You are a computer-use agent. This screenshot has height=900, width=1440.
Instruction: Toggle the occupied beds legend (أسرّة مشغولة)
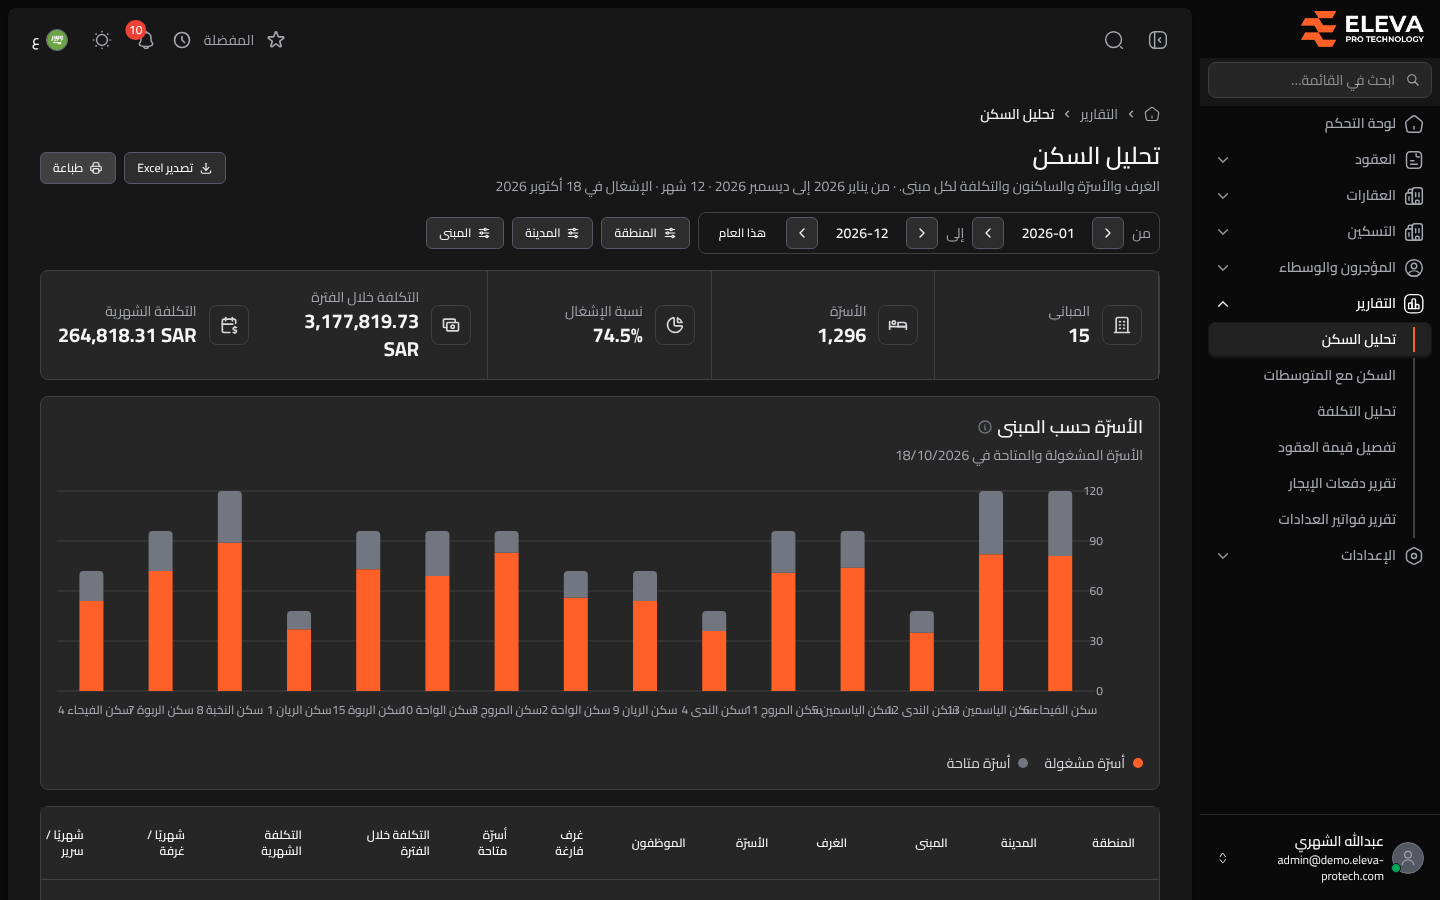[x=1093, y=763]
